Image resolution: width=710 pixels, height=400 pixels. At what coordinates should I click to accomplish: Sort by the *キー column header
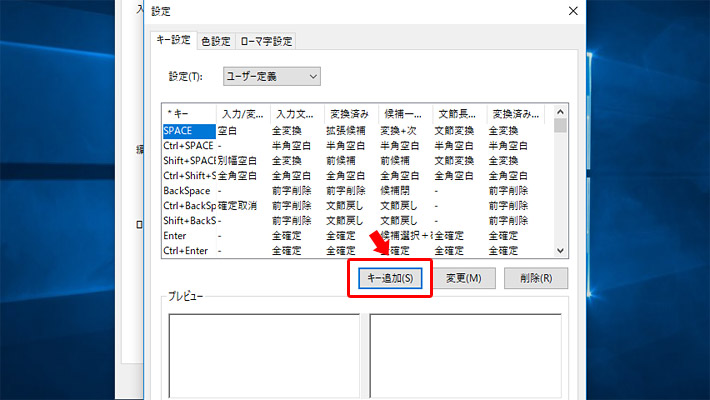(x=189, y=114)
